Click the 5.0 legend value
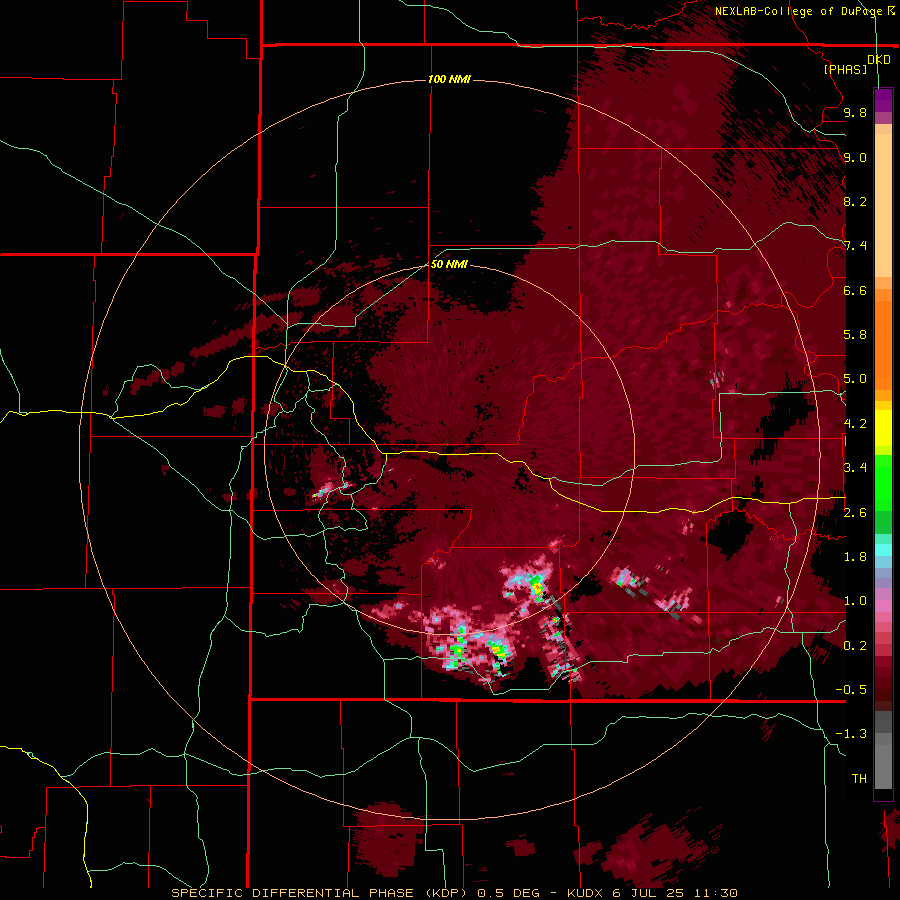Screen dimensions: 900x900 855,379
